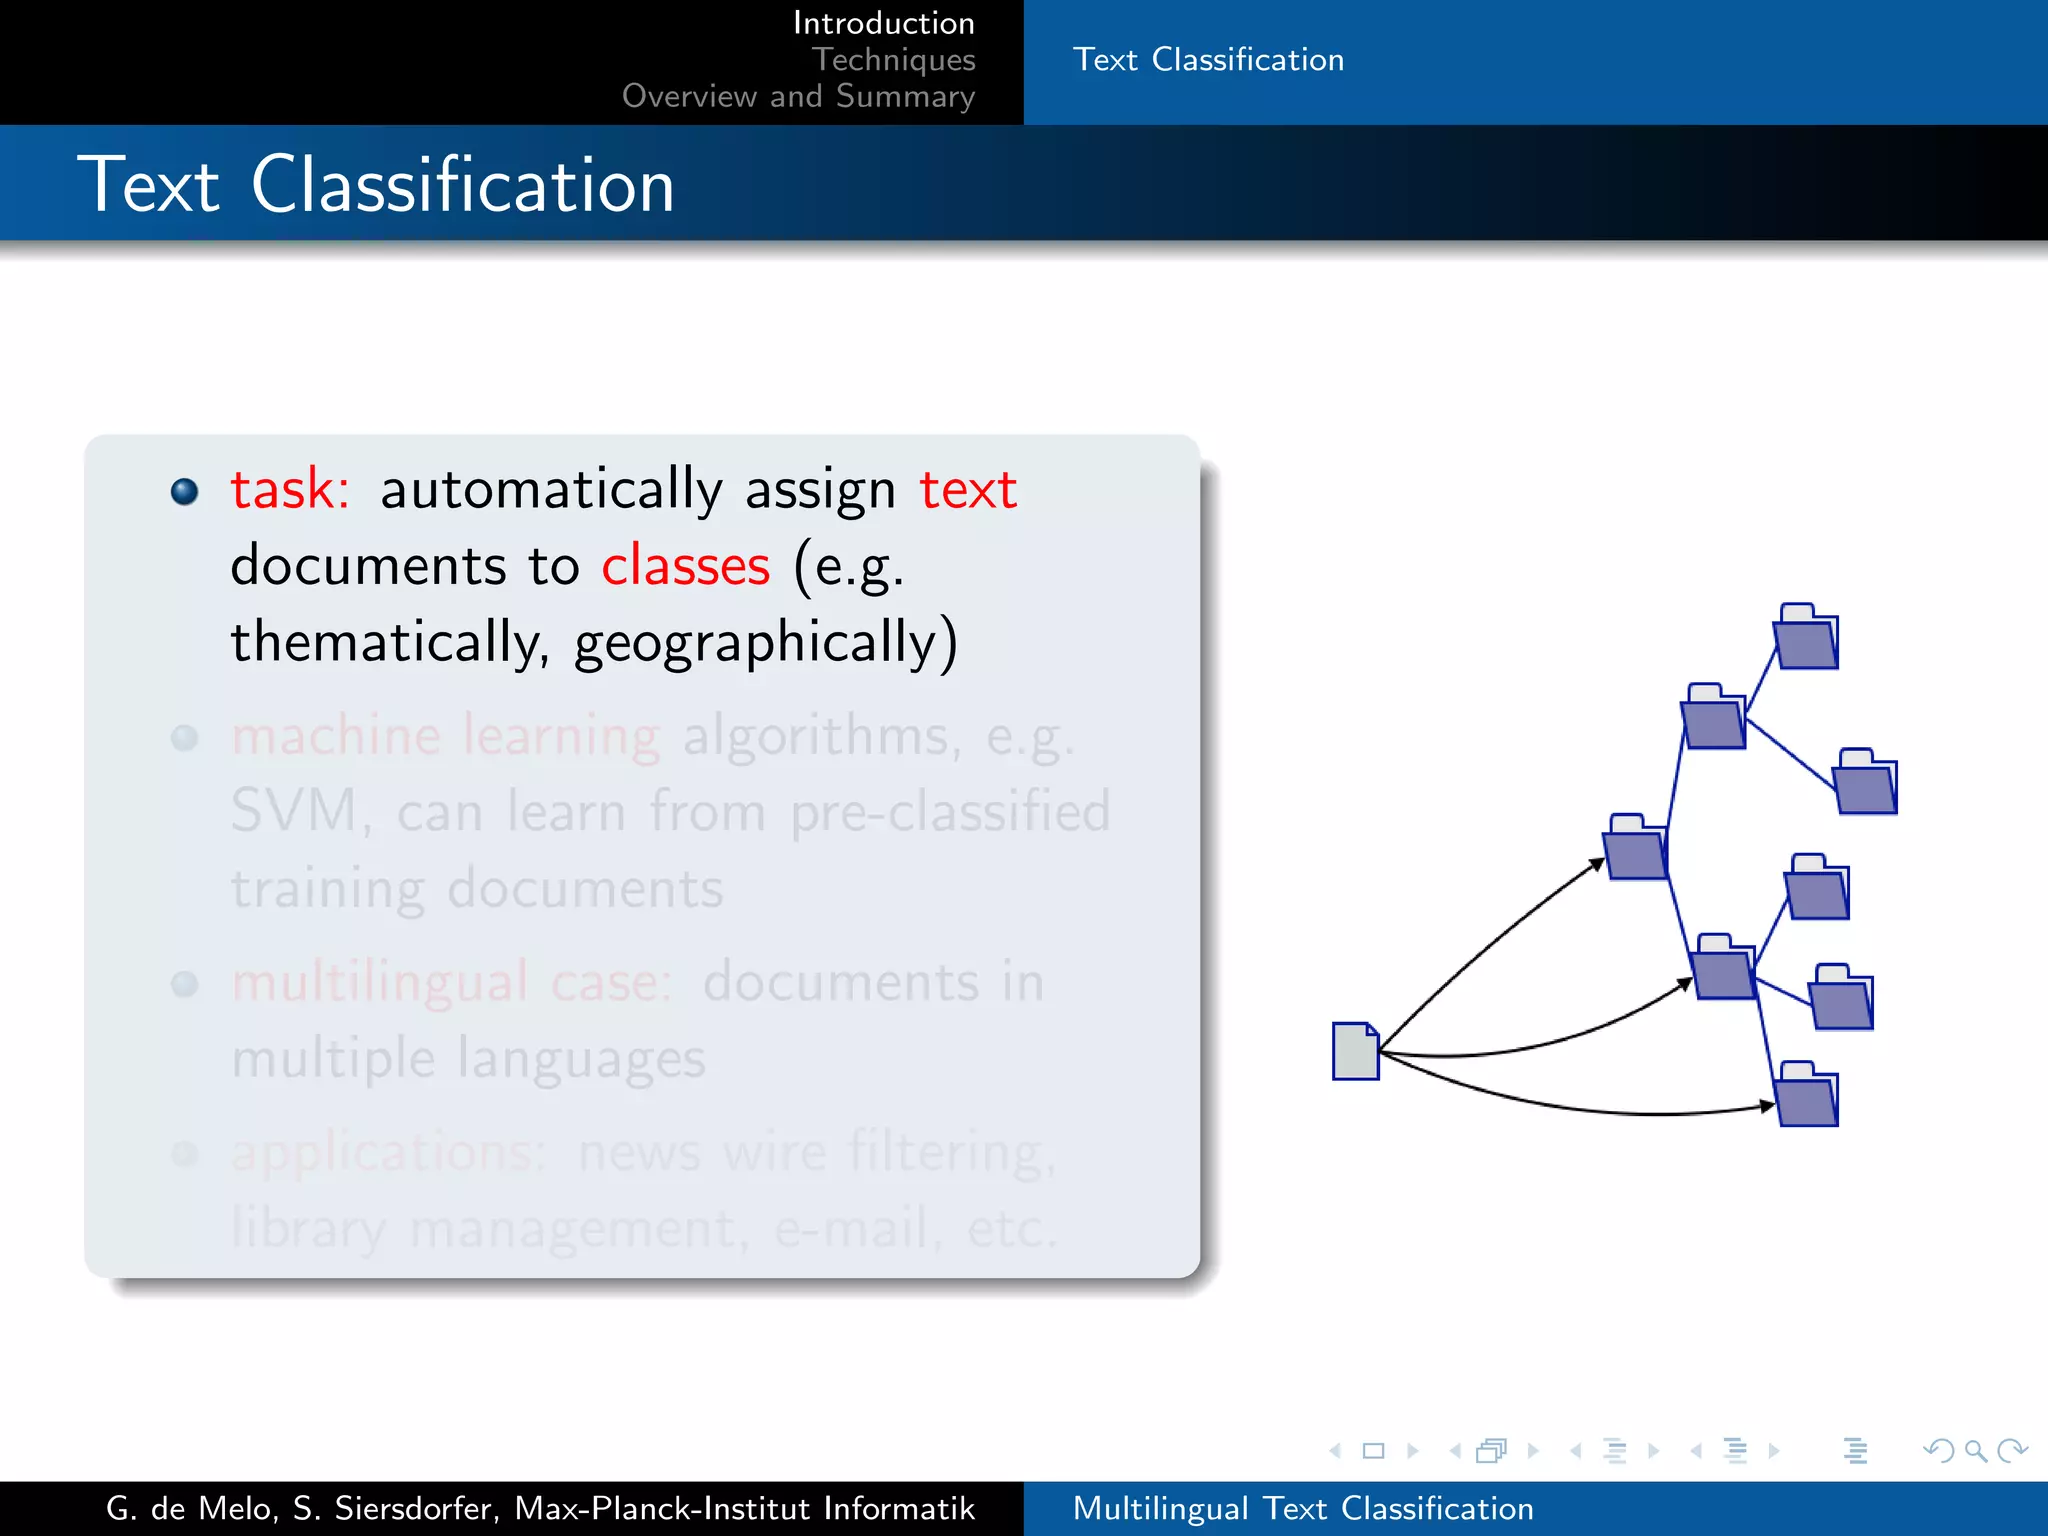
Task: Click the appendix lines icon in navigation bar
Action: click(x=1855, y=1451)
